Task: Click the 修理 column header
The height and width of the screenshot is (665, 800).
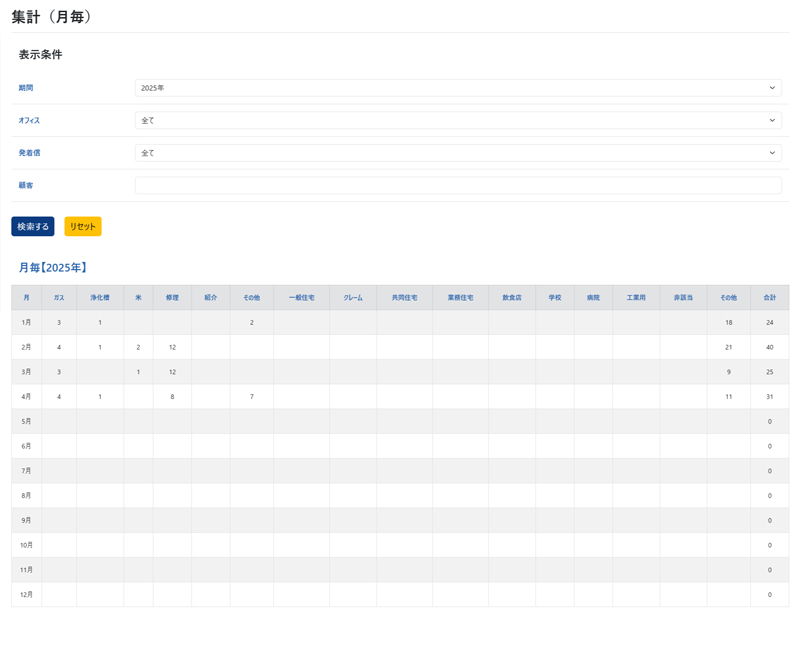Action: [x=172, y=298]
